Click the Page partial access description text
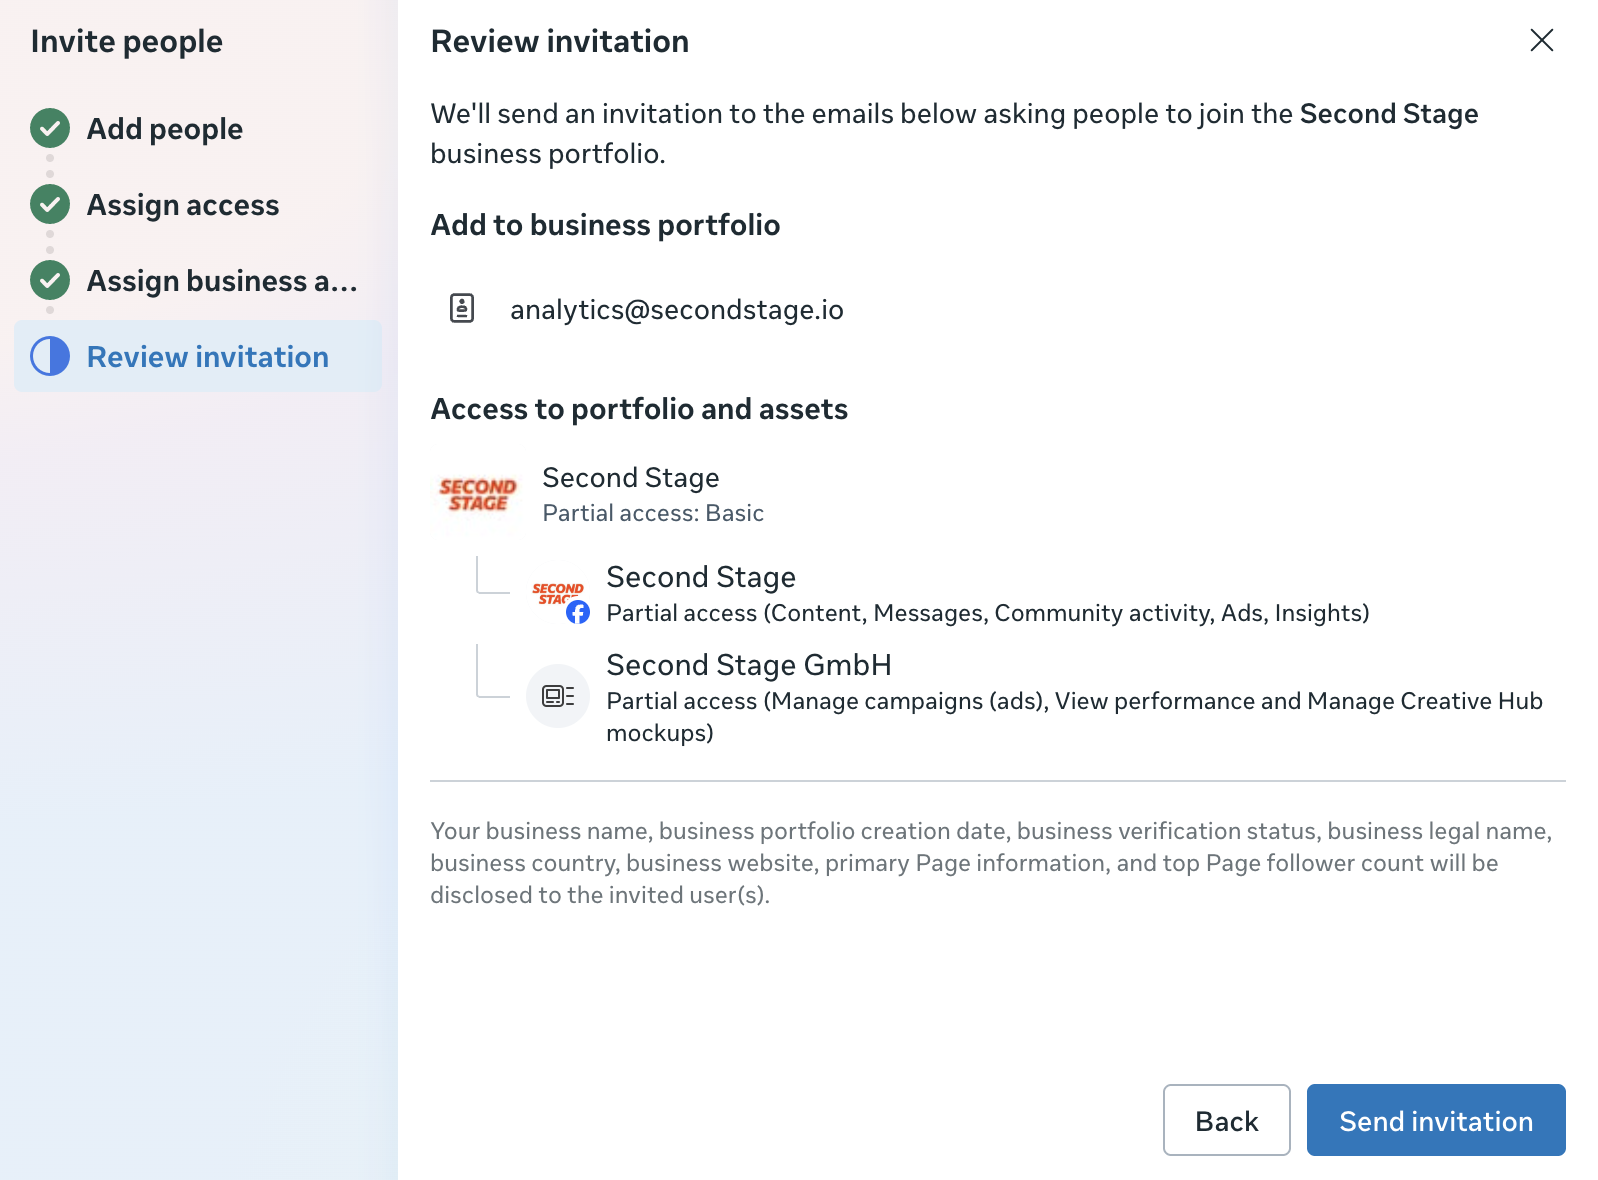The width and height of the screenshot is (1598, 1180). tap(988, 613)
